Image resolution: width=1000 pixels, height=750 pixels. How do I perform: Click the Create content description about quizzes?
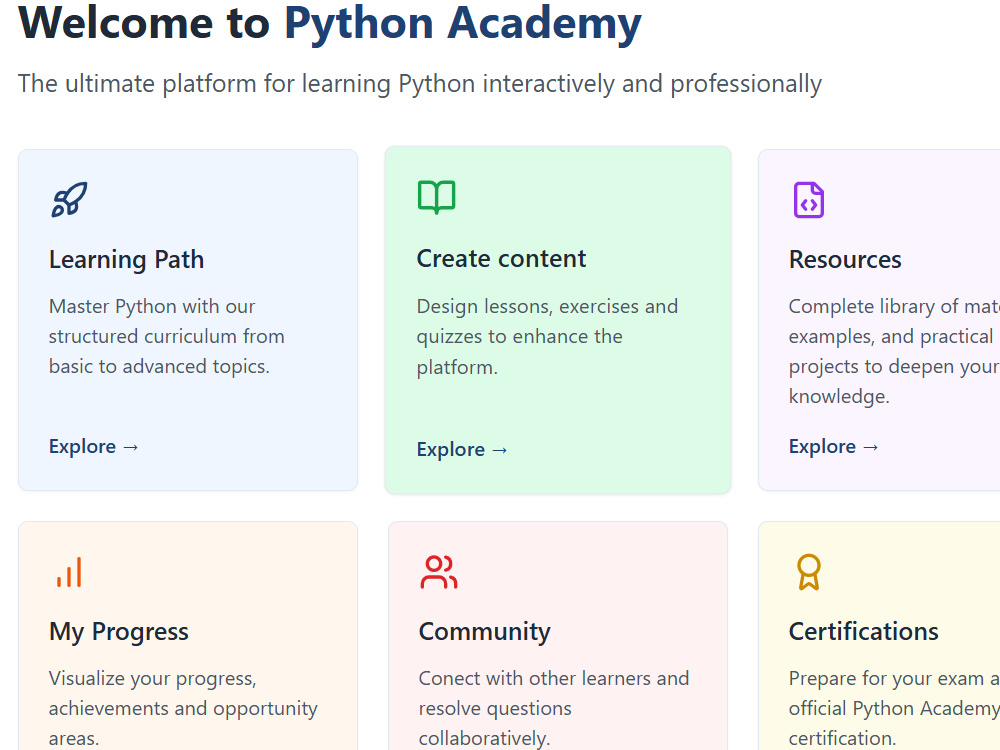[x=547, y=336]
